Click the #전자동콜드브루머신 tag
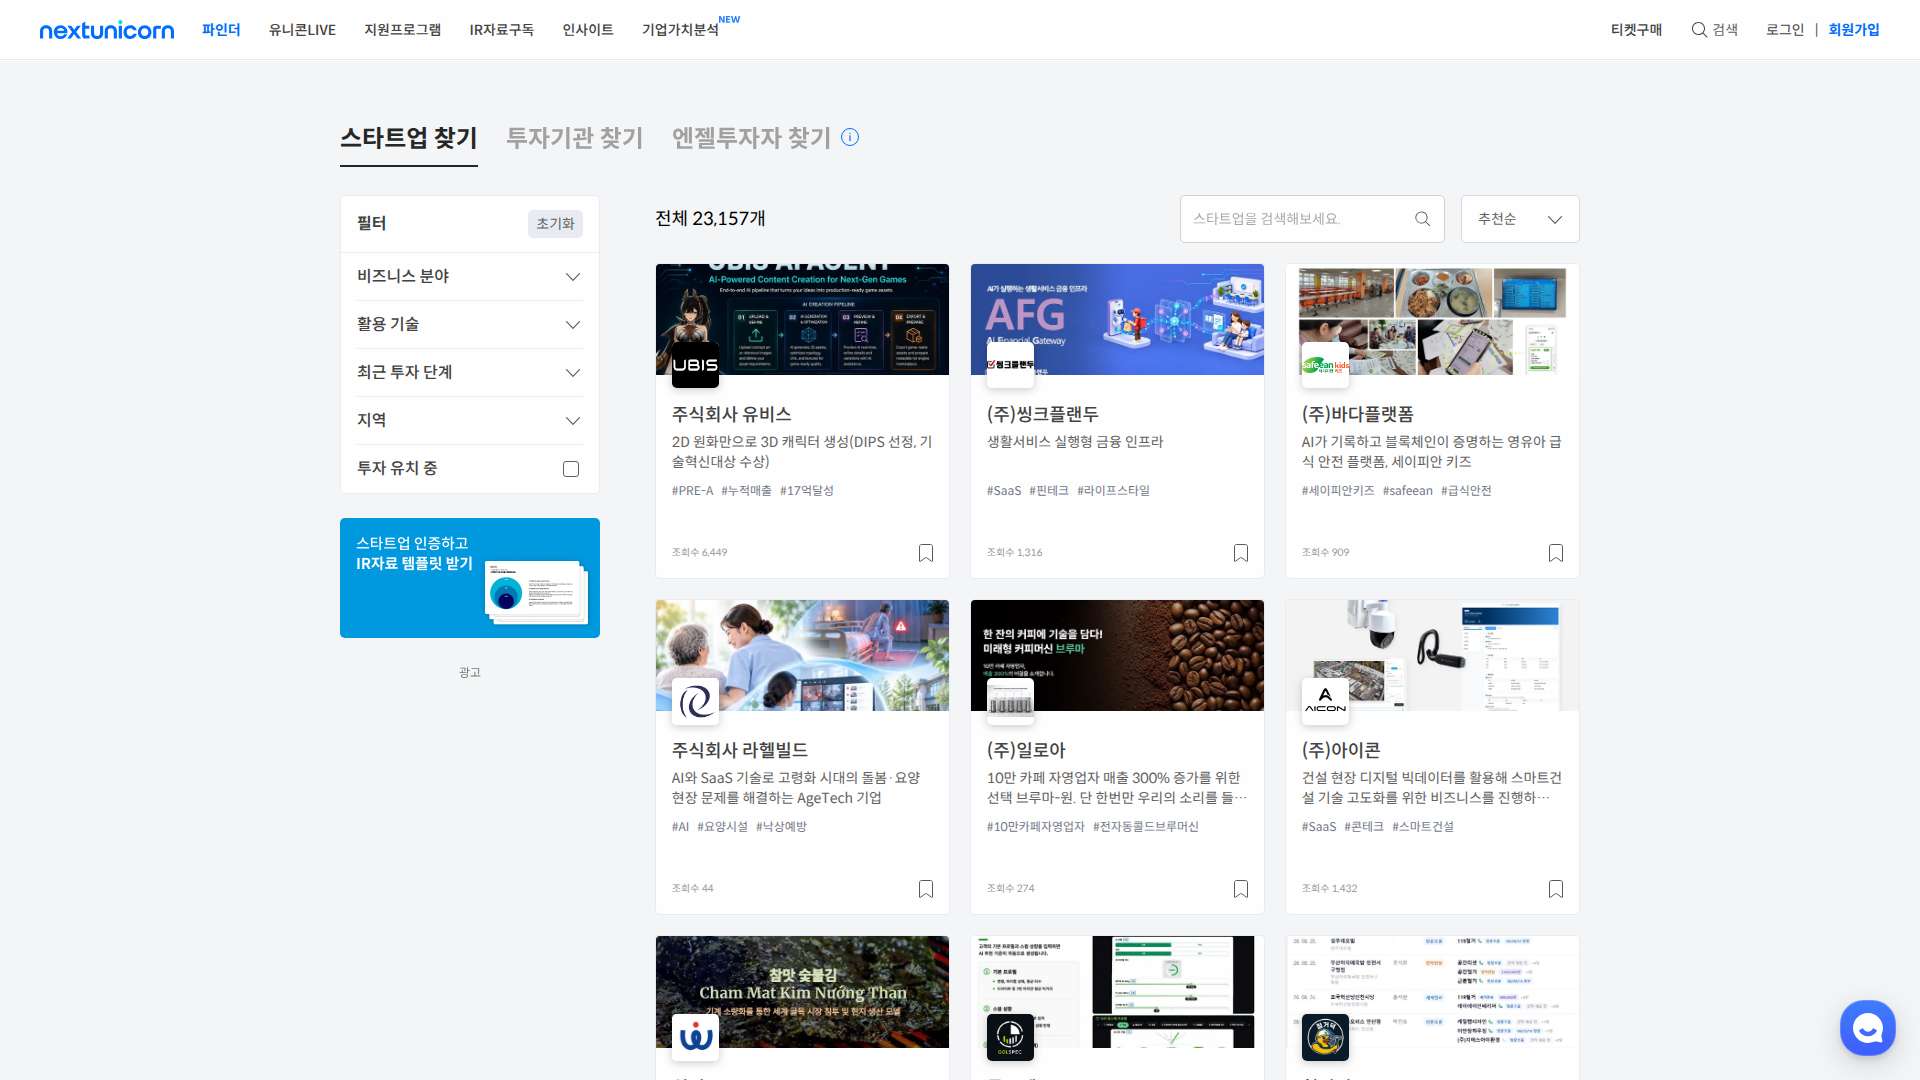Viewport: 1920px width, 1080px height. tap(1146, 827)
